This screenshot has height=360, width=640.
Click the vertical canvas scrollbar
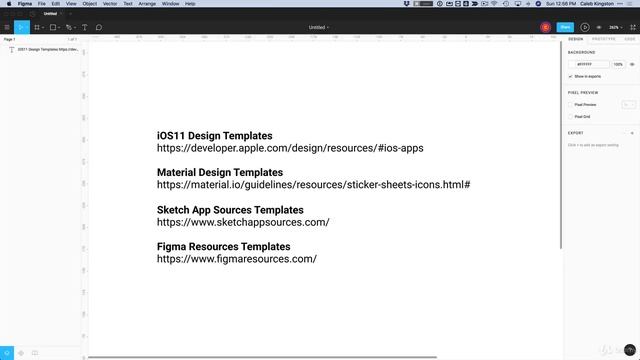tap(561, 145)
